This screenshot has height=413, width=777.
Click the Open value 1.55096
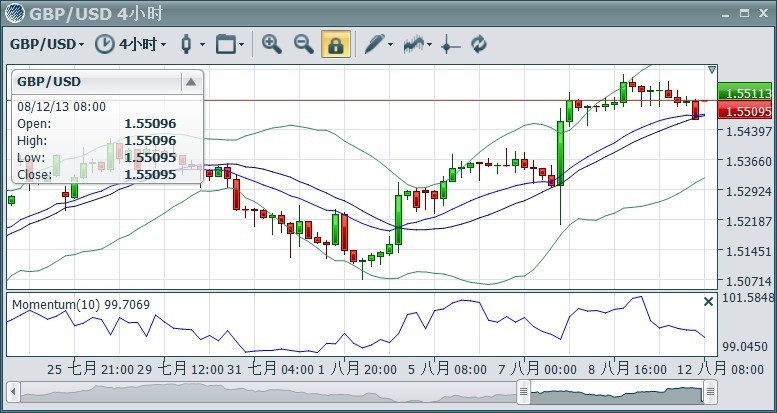point(150,124)
